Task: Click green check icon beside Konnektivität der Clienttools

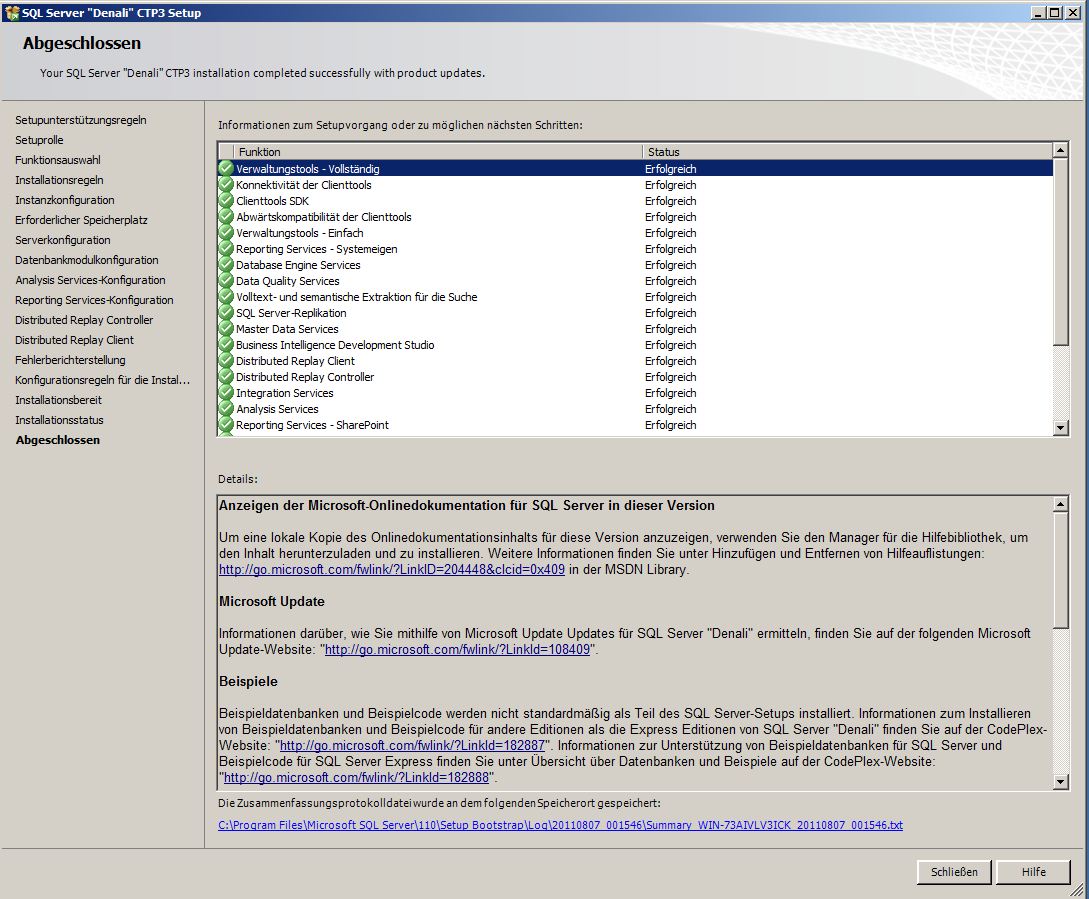Action: pos(226,184)
